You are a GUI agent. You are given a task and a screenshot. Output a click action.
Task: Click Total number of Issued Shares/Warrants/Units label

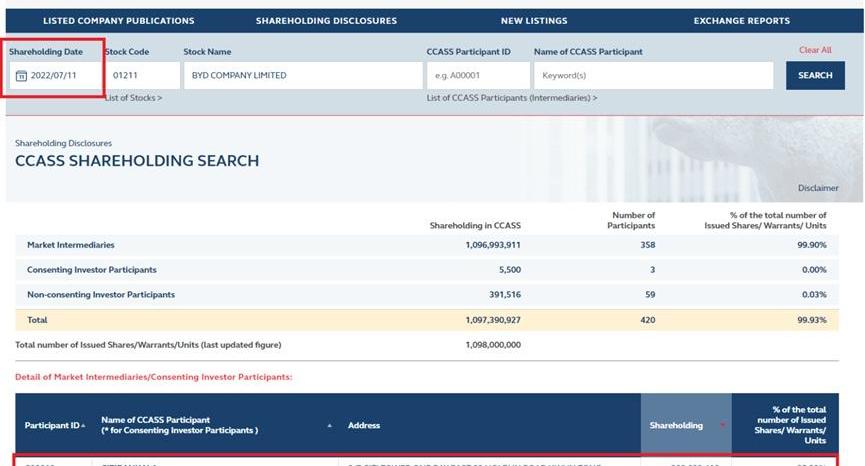[148, 345]
